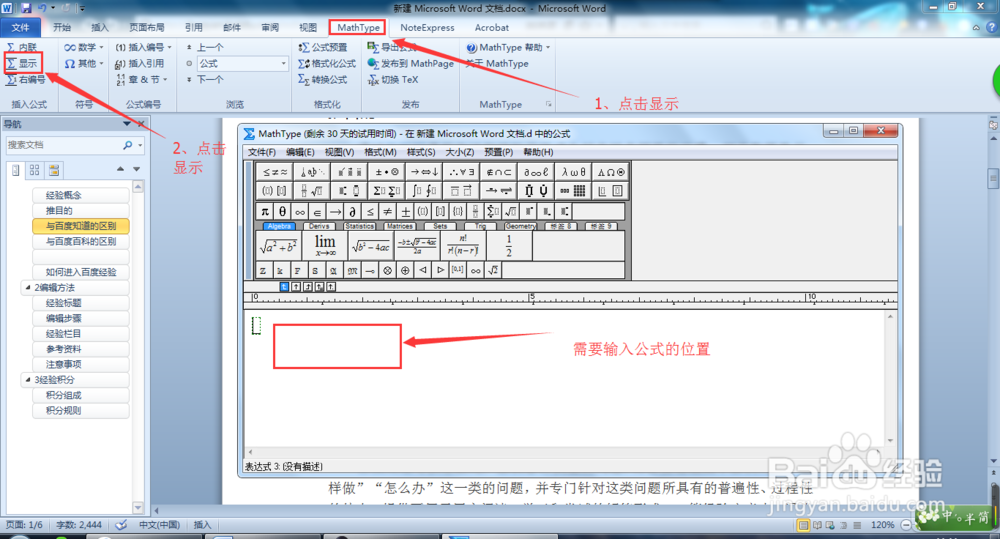Screen dimensions: 1000x539
Task: Click 转换公式 in the ribbon
Action: (x=323, y=79)
